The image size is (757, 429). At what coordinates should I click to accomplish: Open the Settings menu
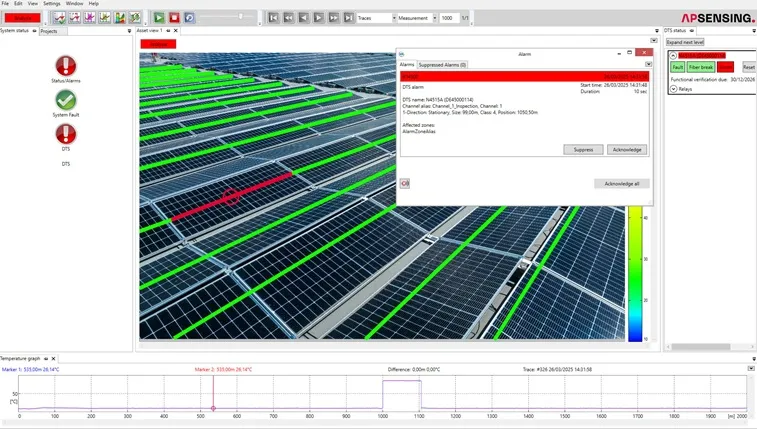coord(51,3)
